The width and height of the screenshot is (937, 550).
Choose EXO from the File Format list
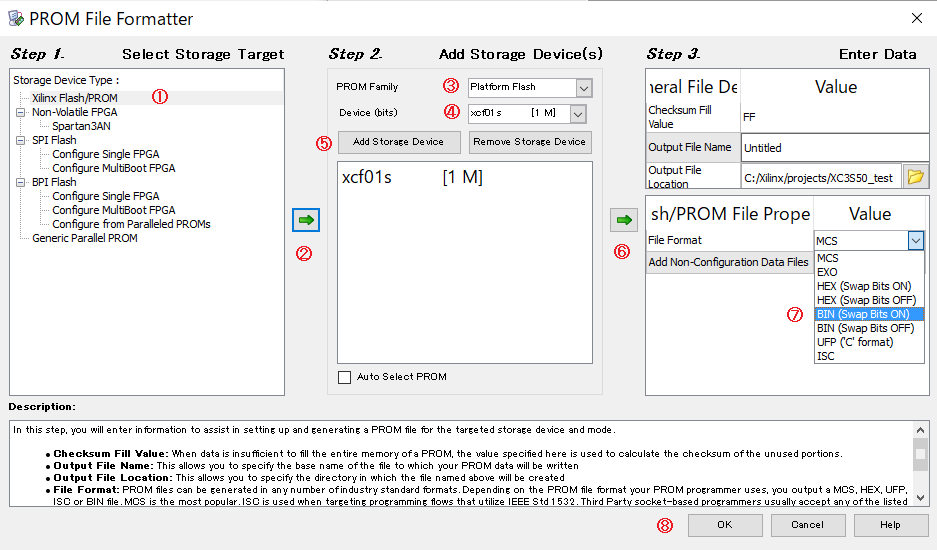[x=869, y=272]
